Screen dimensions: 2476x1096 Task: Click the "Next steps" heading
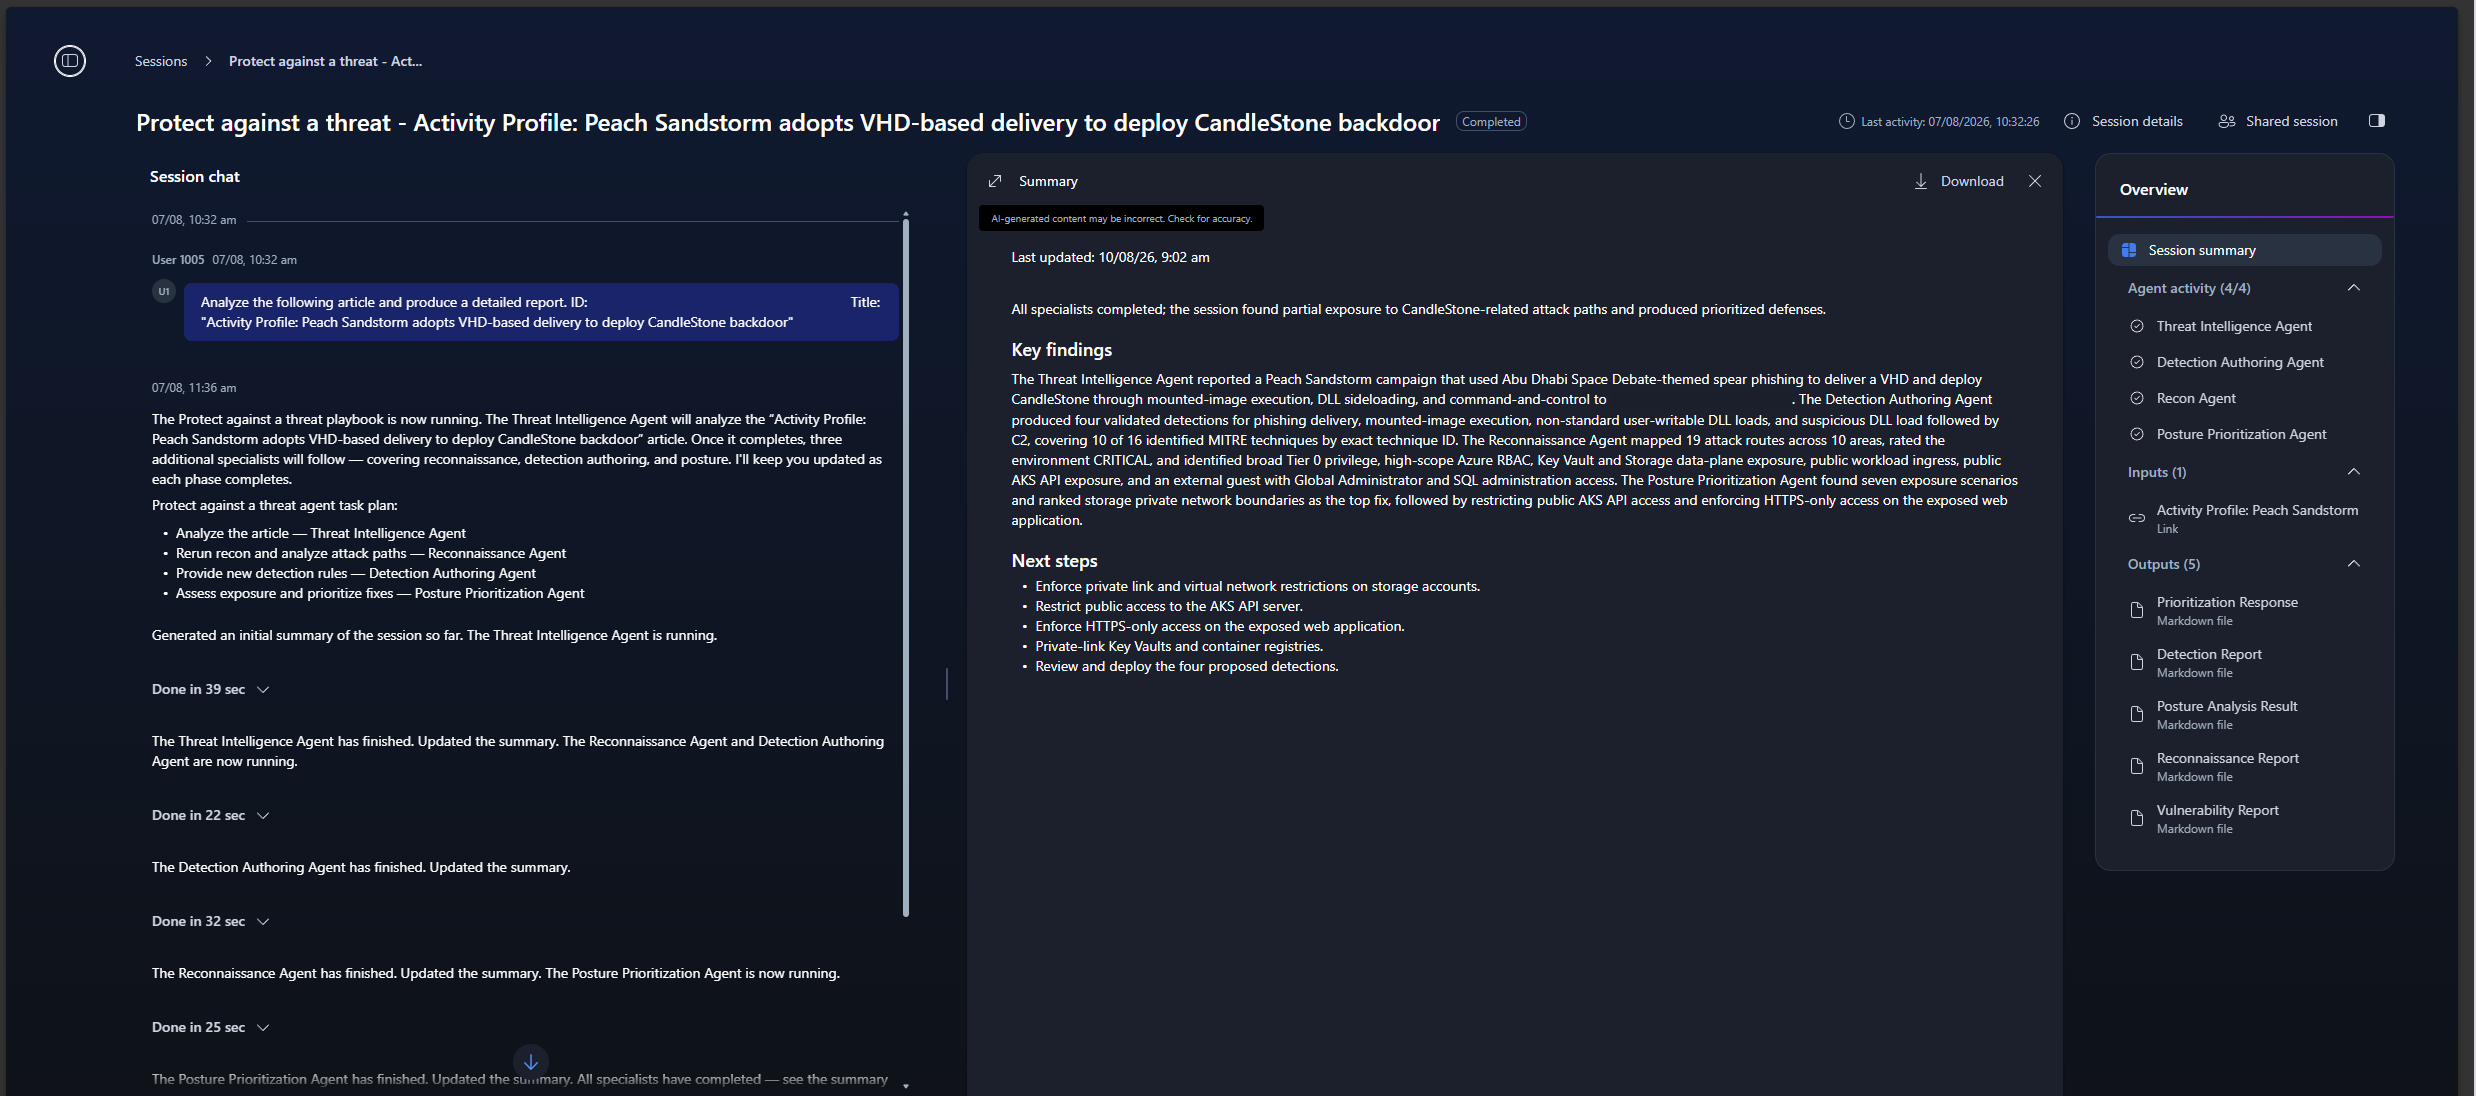(x=1055, y=561)
